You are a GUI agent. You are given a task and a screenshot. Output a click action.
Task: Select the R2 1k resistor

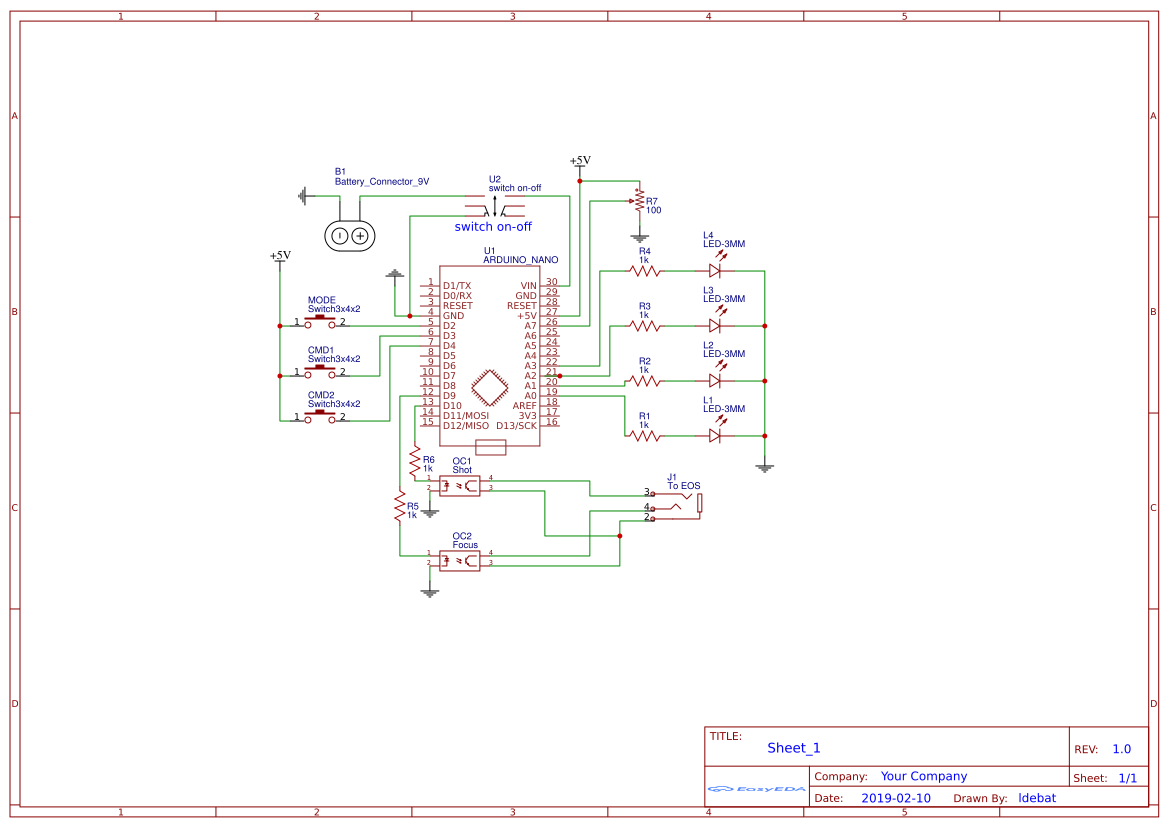point(645,380)
